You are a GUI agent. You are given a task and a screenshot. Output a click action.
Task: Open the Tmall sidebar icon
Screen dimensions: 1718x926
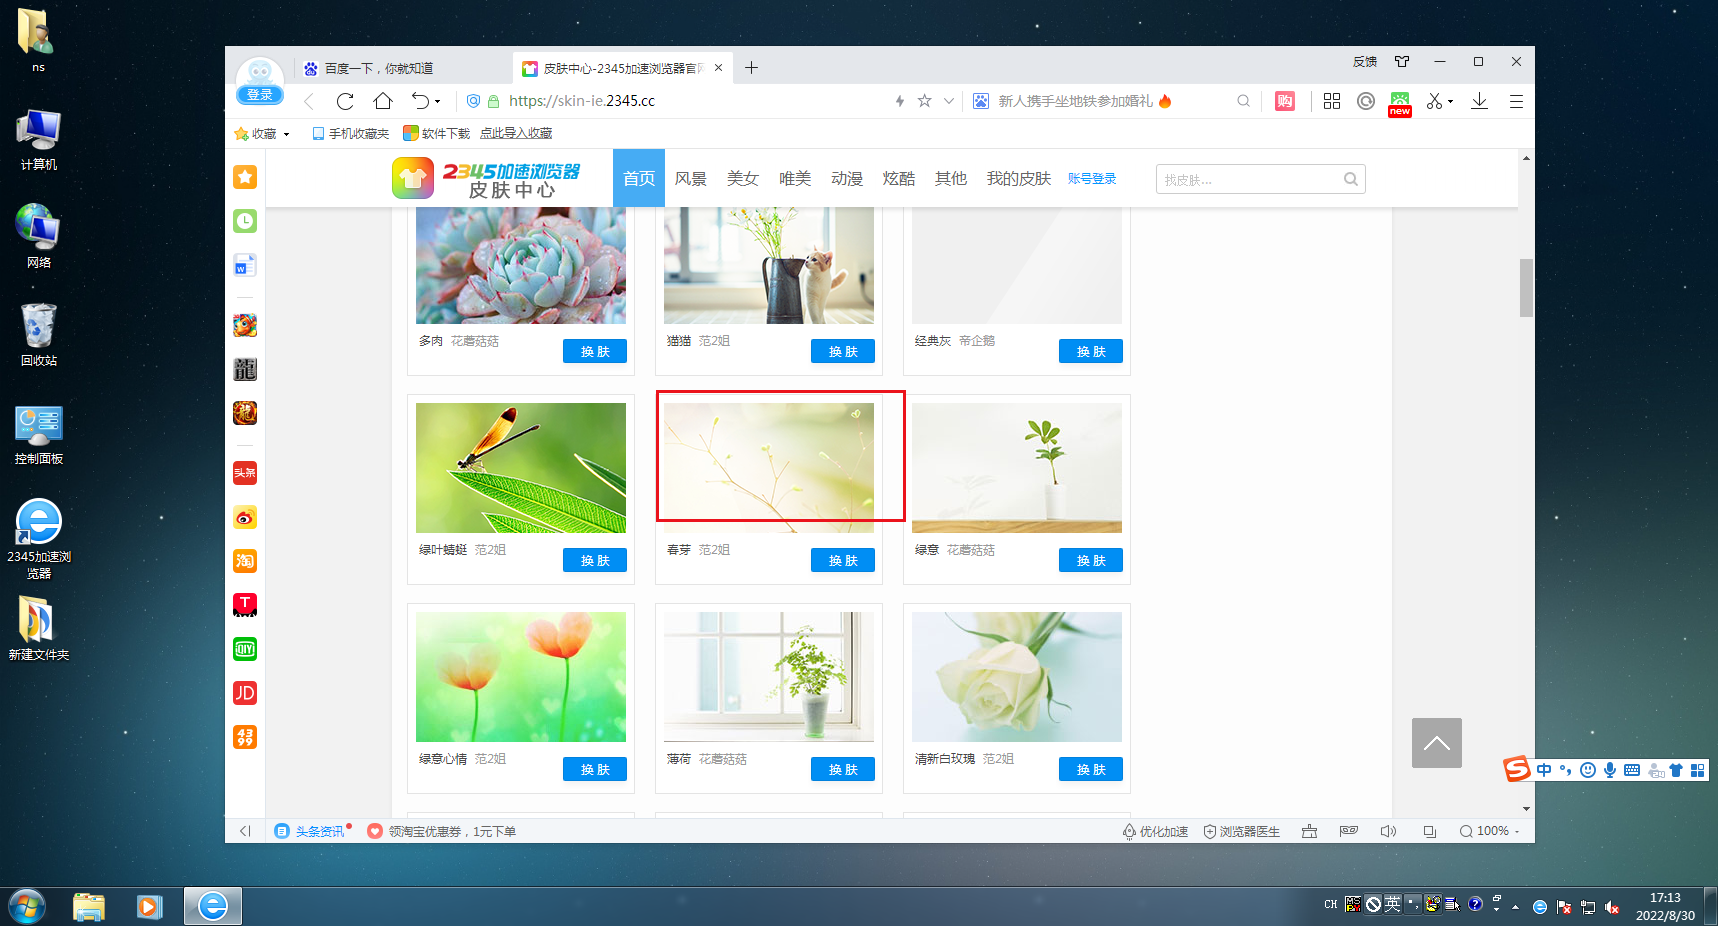click(245, 605)
